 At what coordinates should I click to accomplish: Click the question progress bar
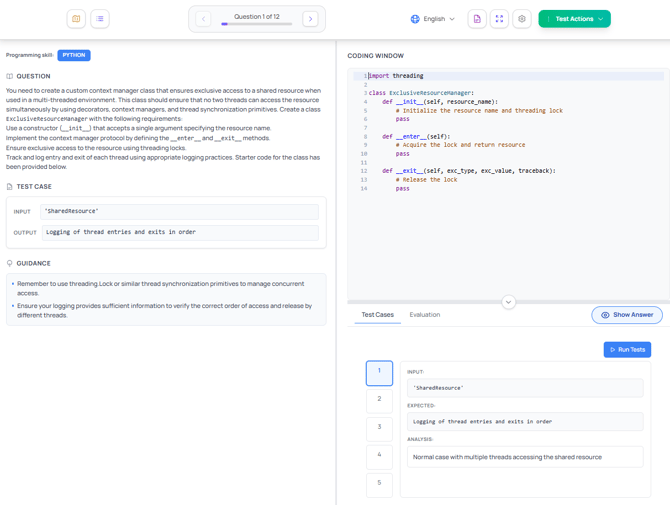(x=257, y=24)
